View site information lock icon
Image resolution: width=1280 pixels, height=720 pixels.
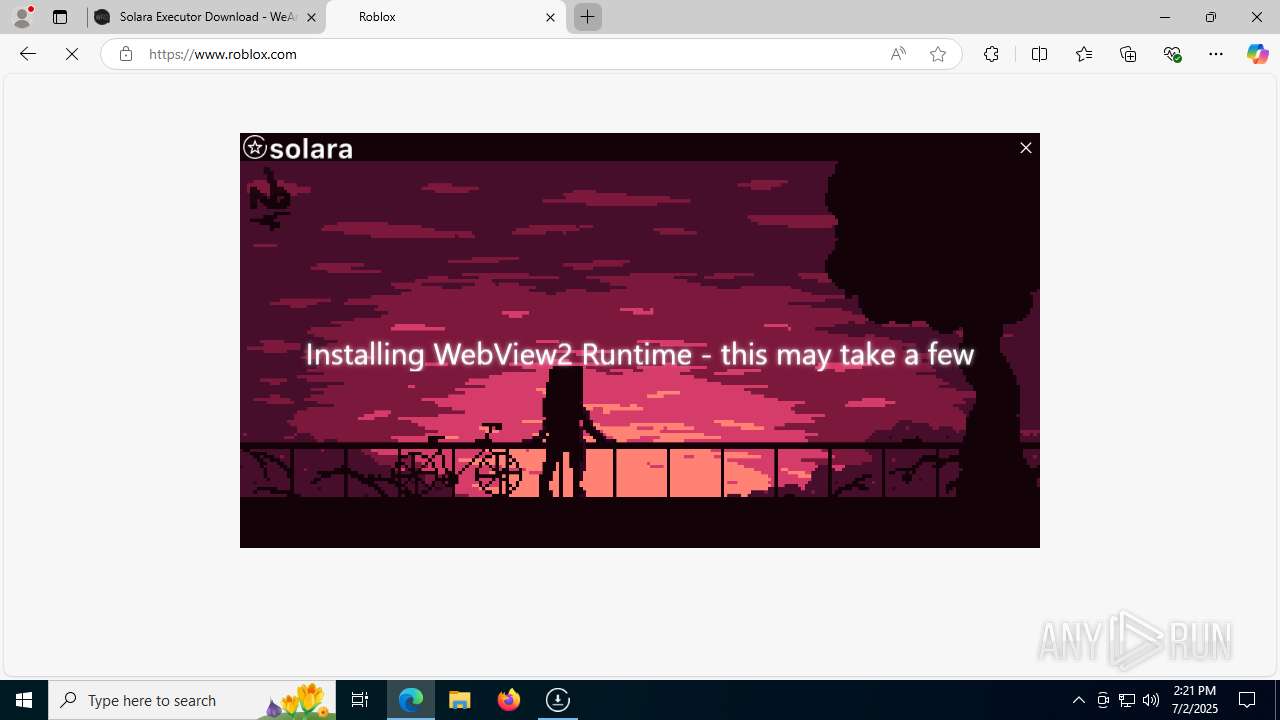coord(125,54)
